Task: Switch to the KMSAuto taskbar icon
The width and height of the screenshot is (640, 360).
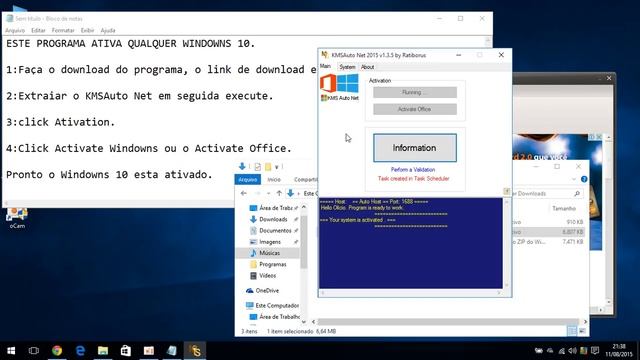Action: tap(195, 351)
